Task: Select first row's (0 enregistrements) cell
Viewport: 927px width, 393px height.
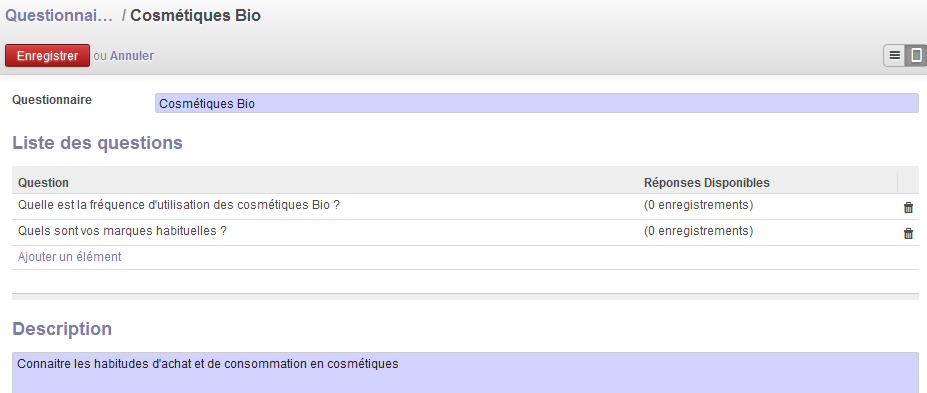Action: point(698,205)
